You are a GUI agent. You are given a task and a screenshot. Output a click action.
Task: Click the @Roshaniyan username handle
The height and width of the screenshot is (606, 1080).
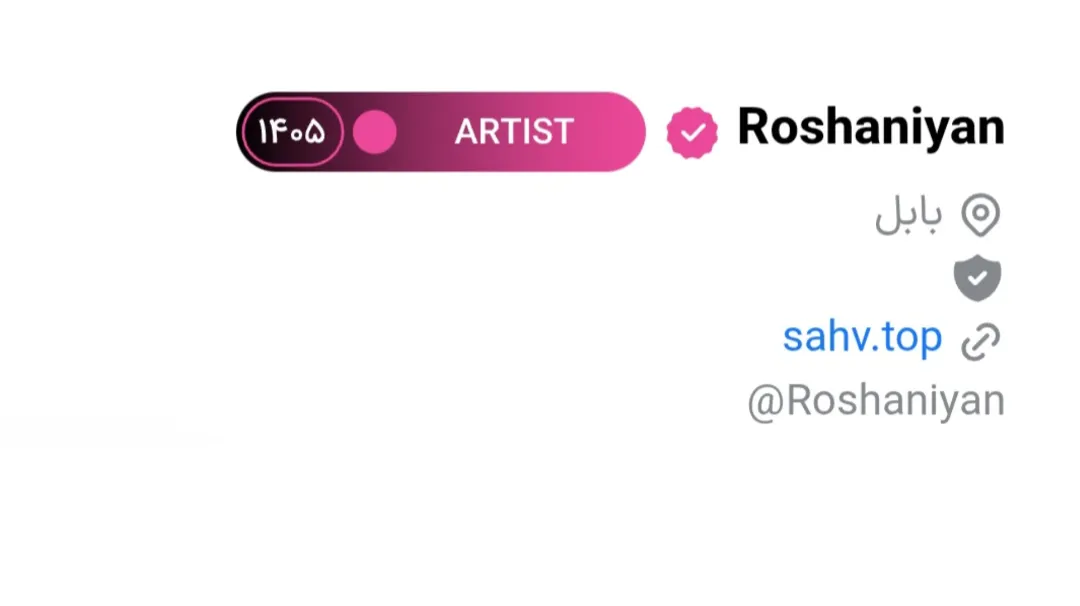(876, 401)
